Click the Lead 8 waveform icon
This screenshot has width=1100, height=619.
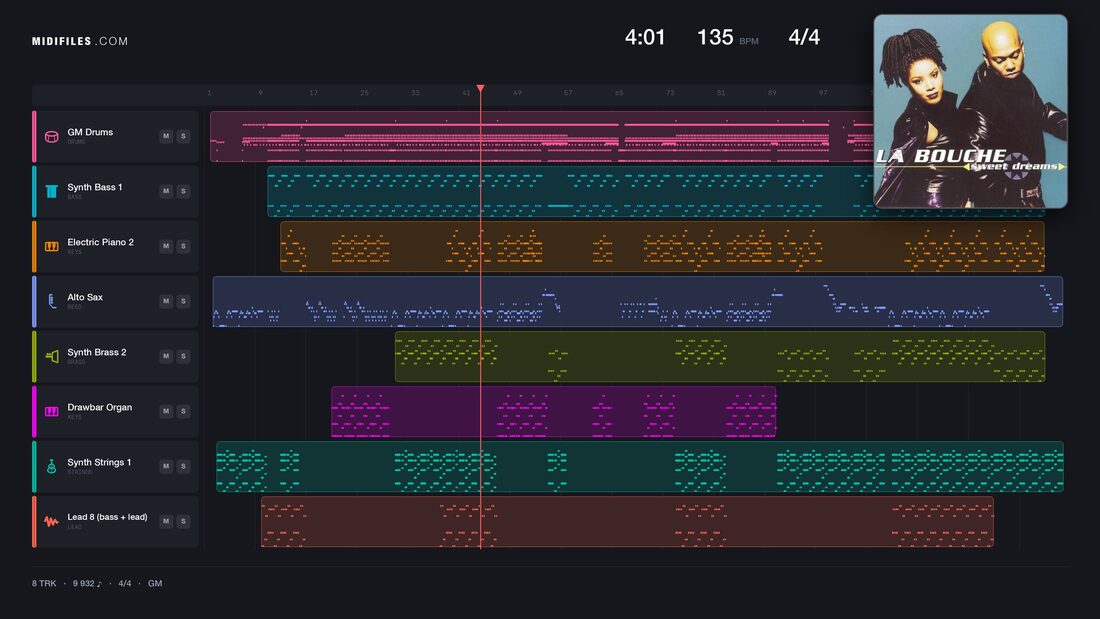tap(51, 521)
